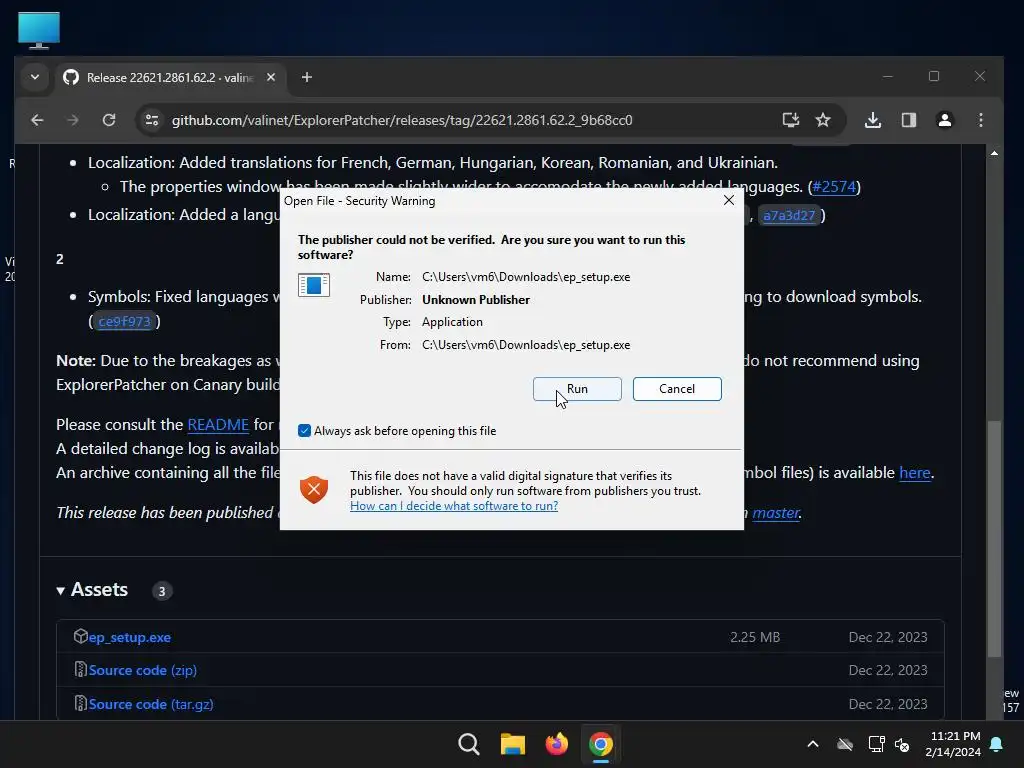Open Chrome downloads icon
The width and height of the screenshot is (1024, 768).
(x=873, y=120)
